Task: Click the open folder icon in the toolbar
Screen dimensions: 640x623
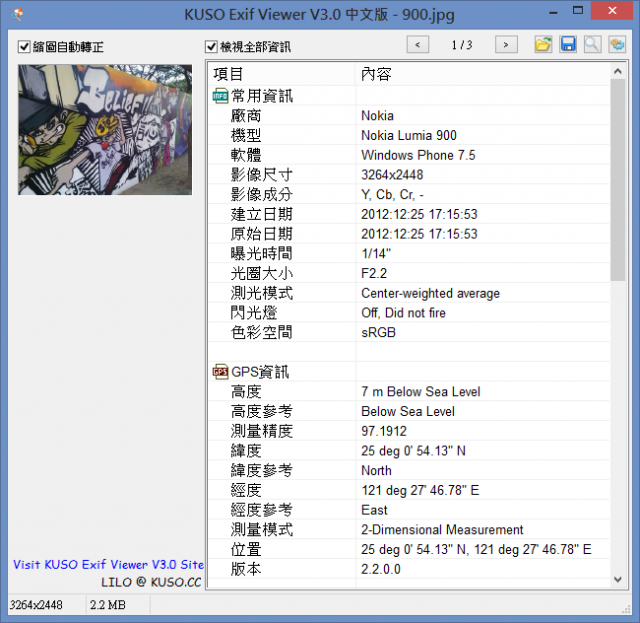Action: pyautogui.click(x=543, y=44)
